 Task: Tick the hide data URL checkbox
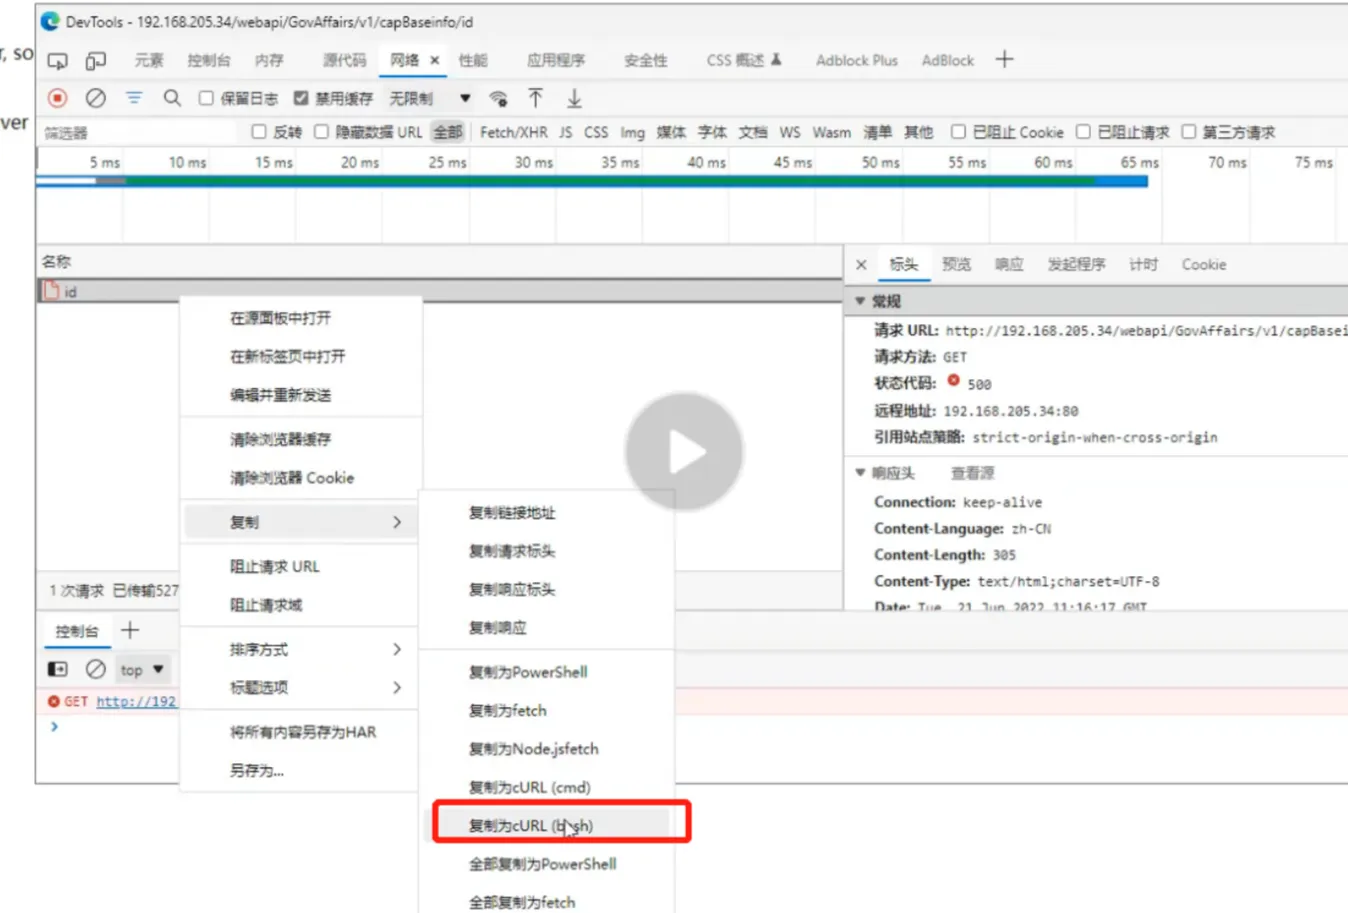click(x=321, y=132)
